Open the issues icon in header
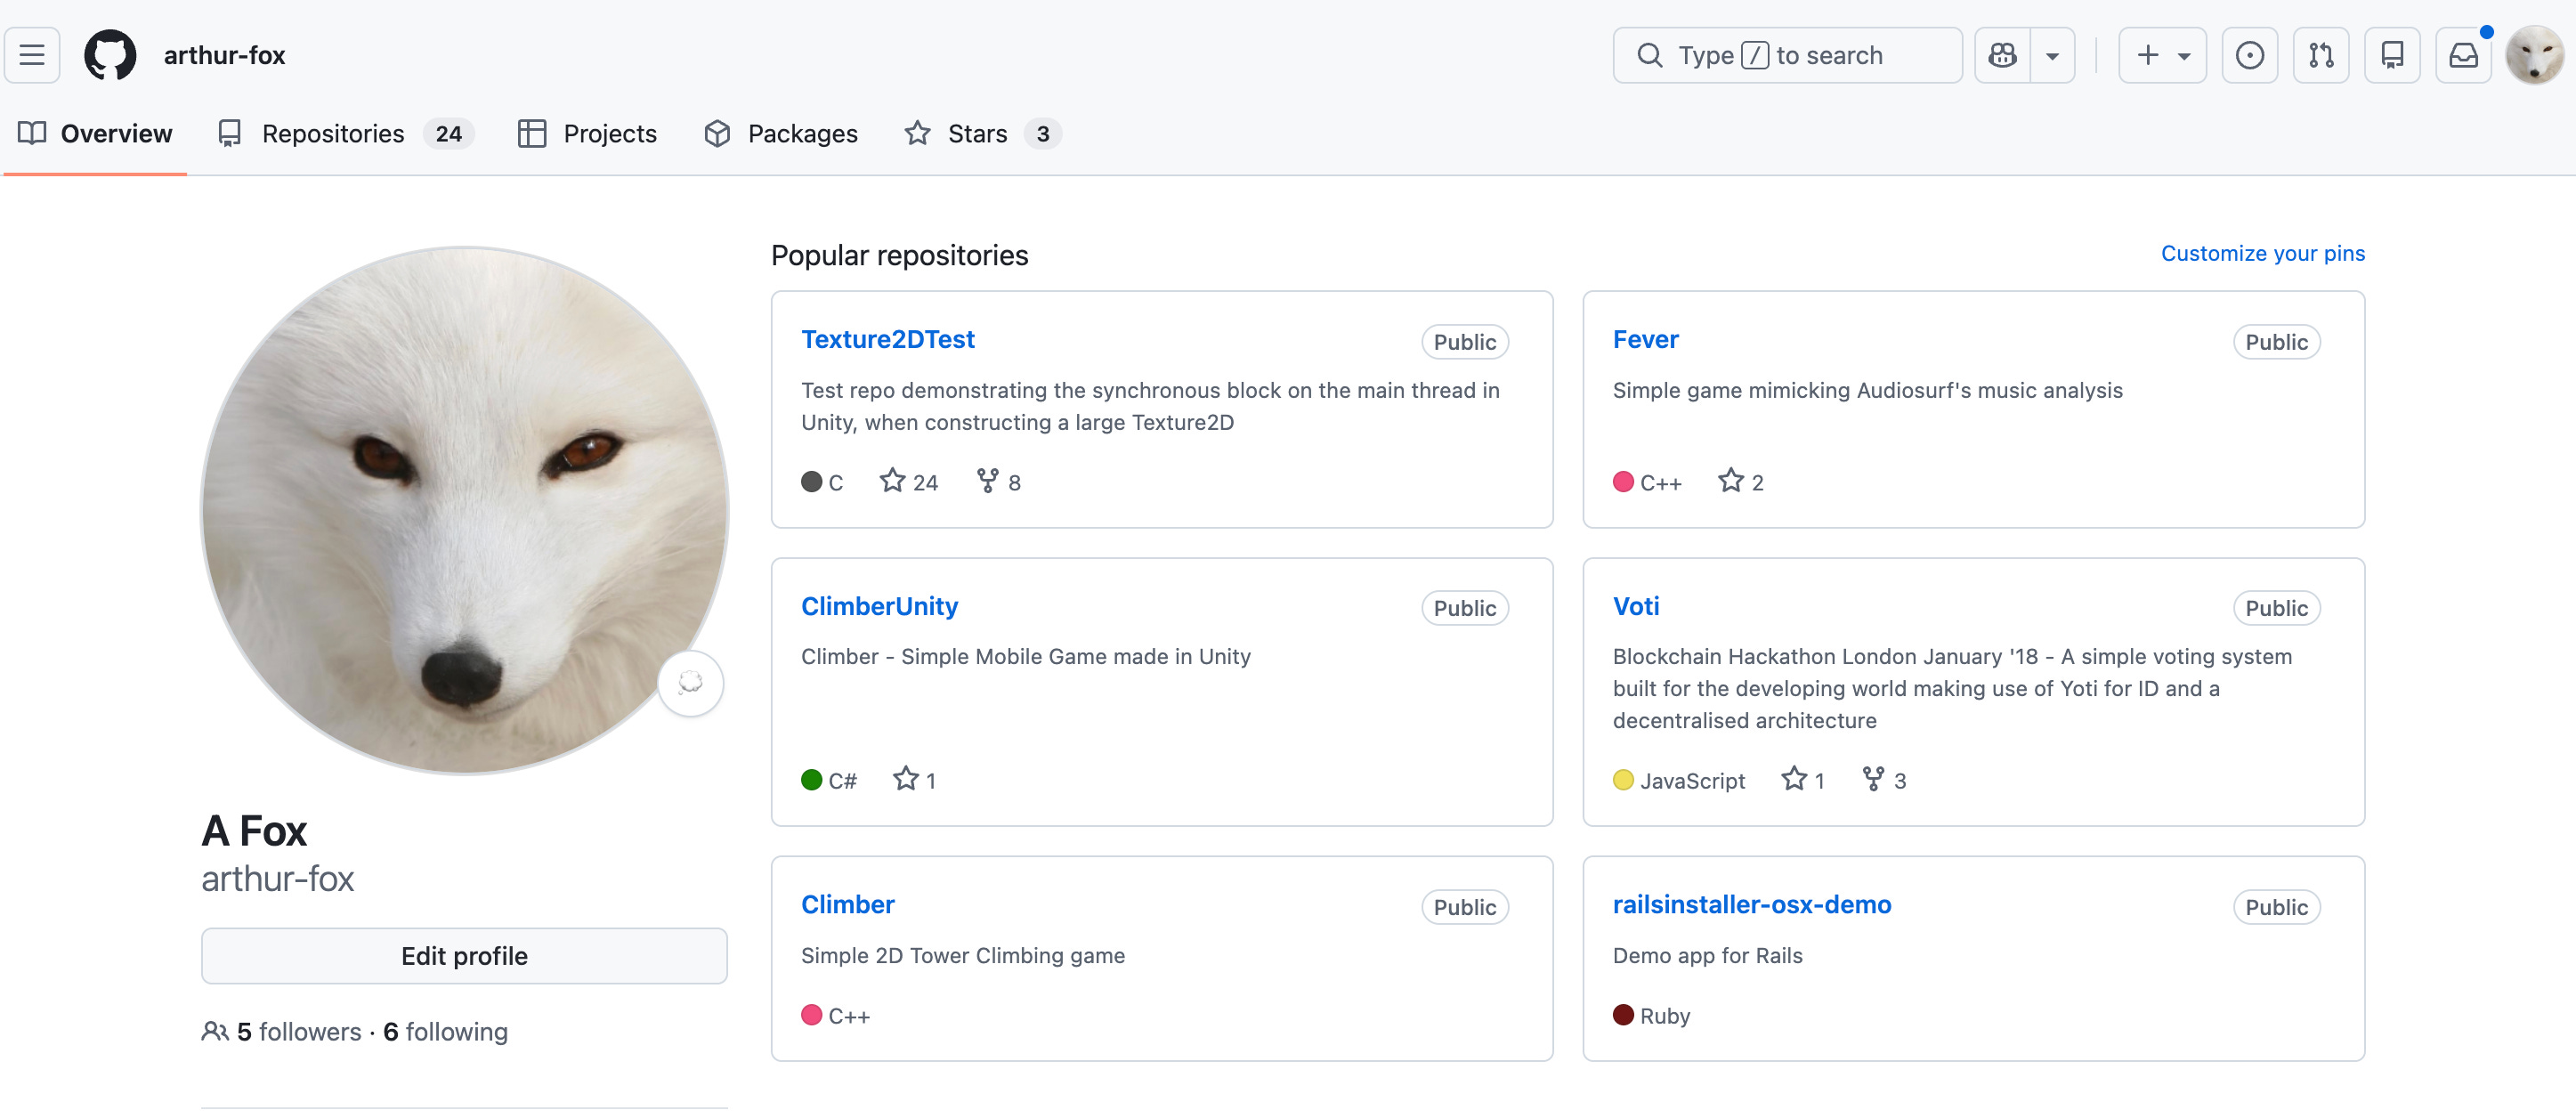The height and width of the screenshot is (1118, 2576). tap(2249, 55)
